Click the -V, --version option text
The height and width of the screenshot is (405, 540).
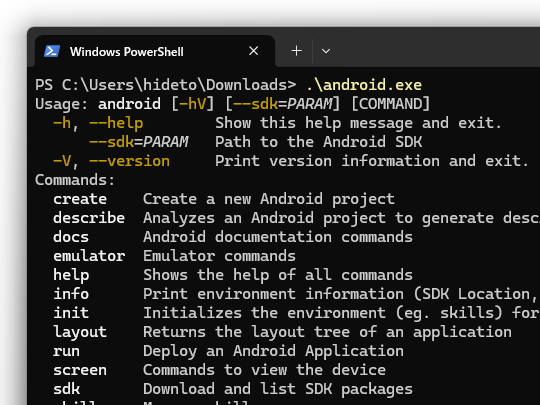click(111, 161)
